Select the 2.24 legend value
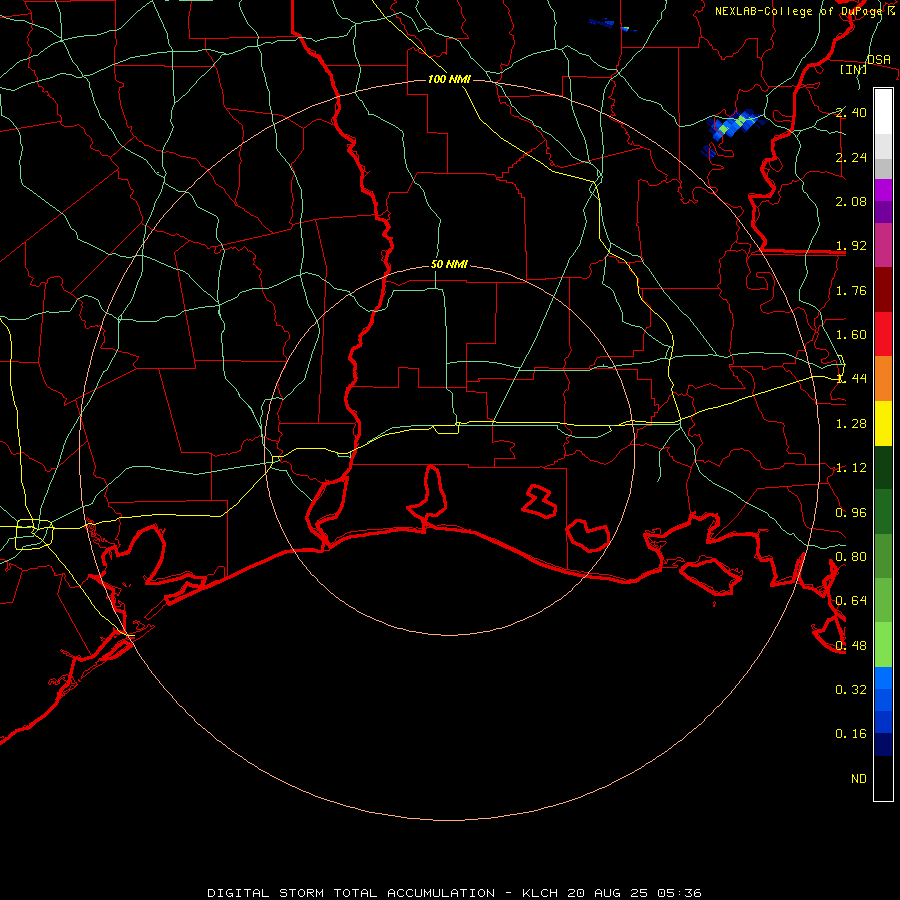Viewport: 900px width, 900px height. pos(851,157)
